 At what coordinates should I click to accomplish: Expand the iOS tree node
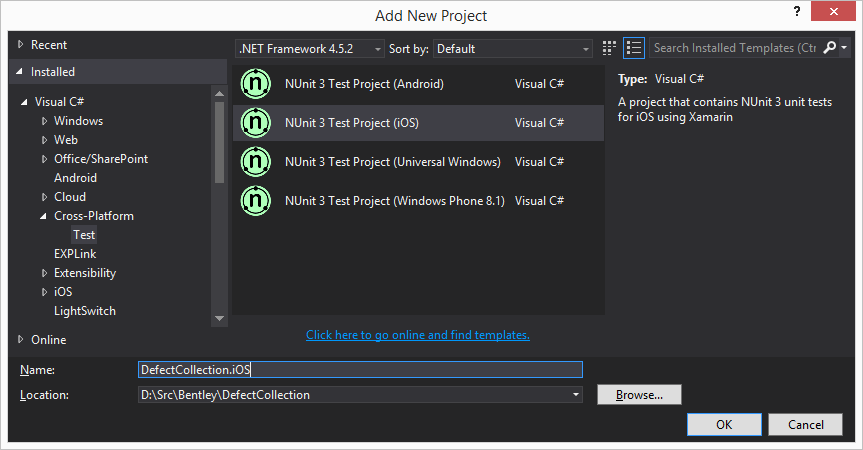(x=45, y=292)
